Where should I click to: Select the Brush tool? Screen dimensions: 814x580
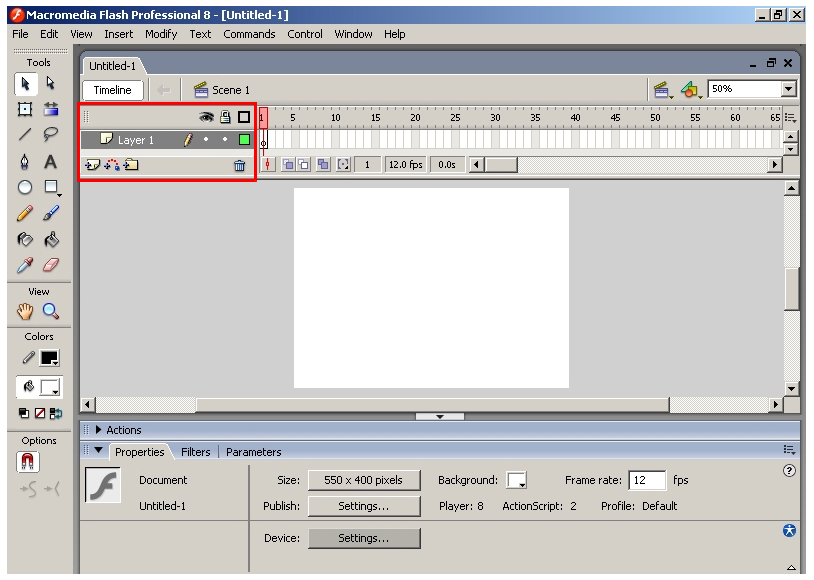(x=51, y=213)
